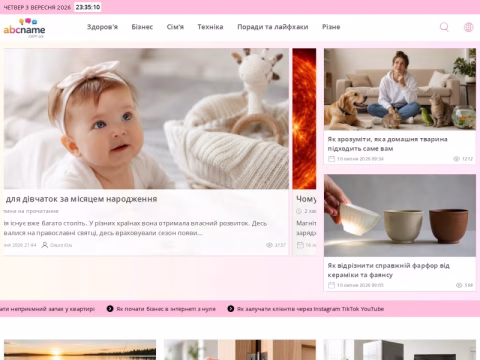Screen dimensions: 480x360
Task: Click calendar icon under the pet article
Action: pyautogui.click(x=331, y=159)
